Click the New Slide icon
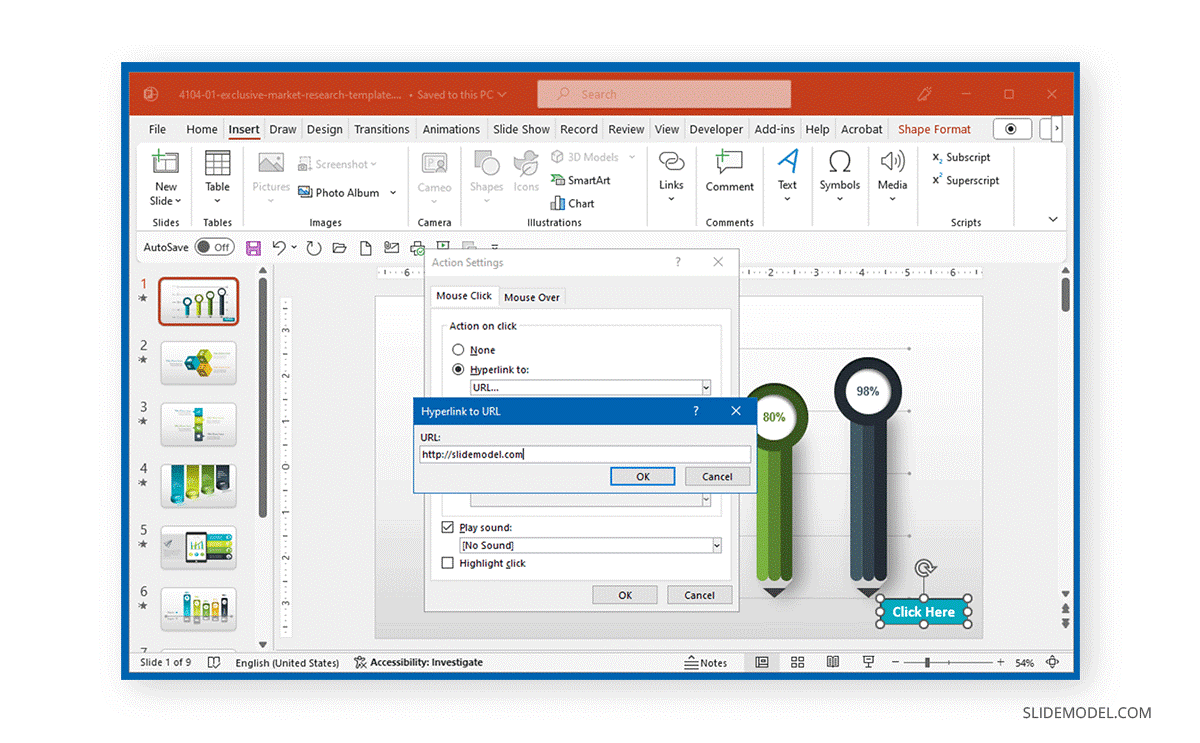The image size is (1200, 743). [x=166, y=163]
